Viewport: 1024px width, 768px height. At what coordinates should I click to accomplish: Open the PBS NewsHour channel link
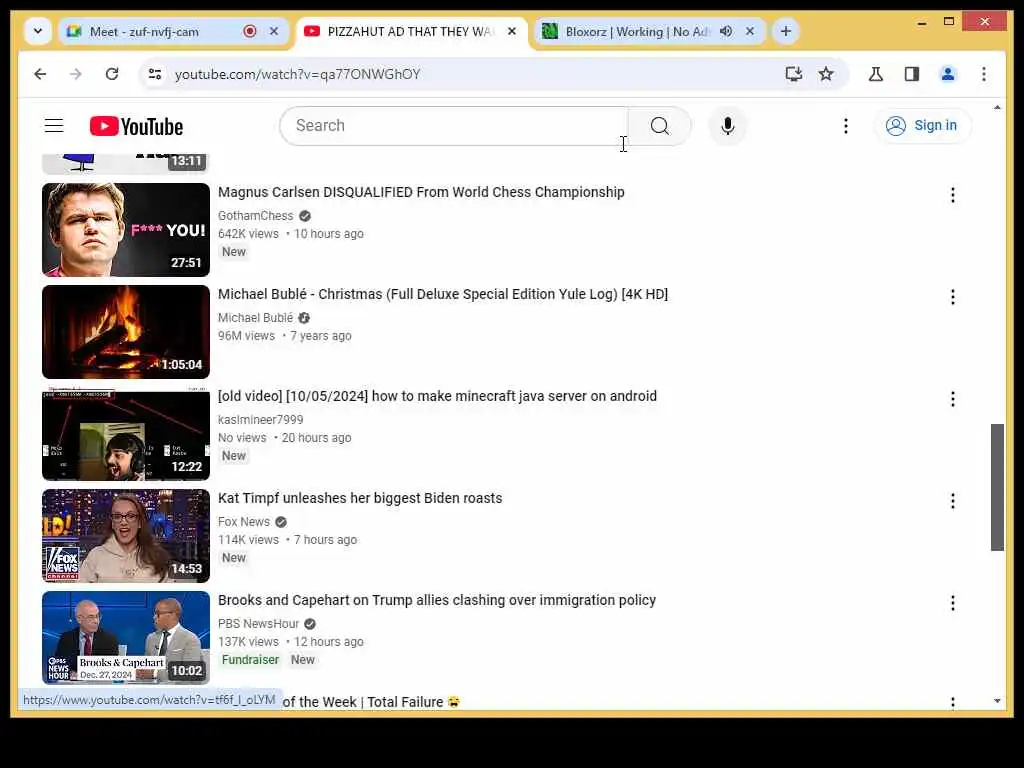click(258, 623)
